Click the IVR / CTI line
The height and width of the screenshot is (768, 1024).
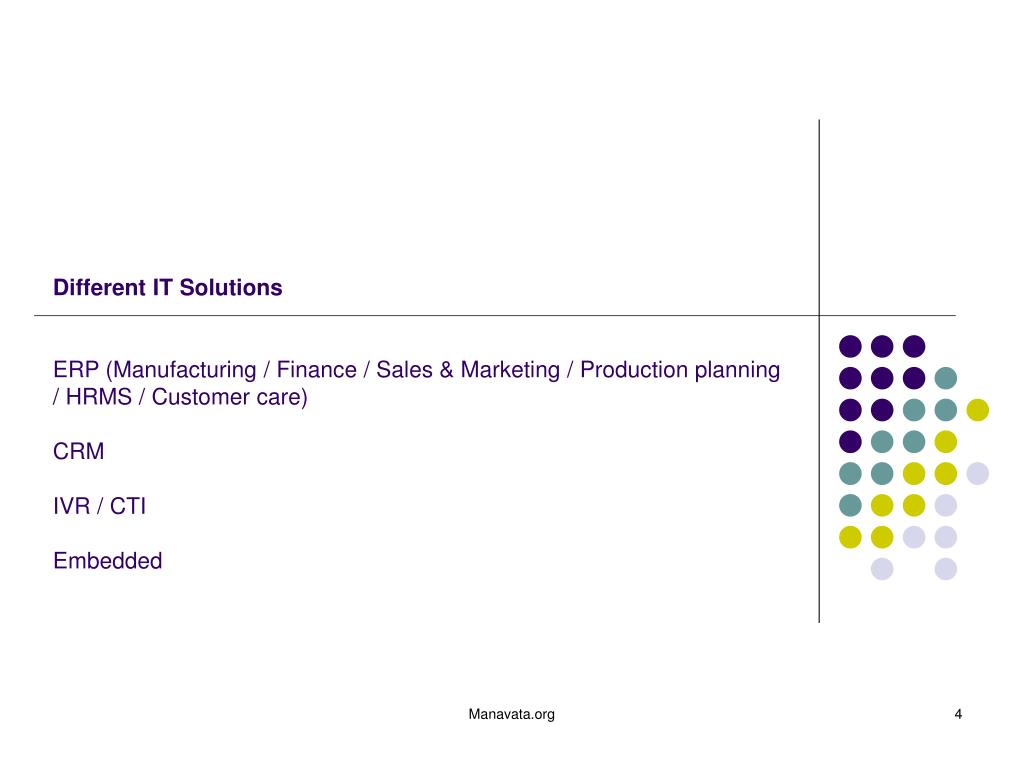click(99, 506)
